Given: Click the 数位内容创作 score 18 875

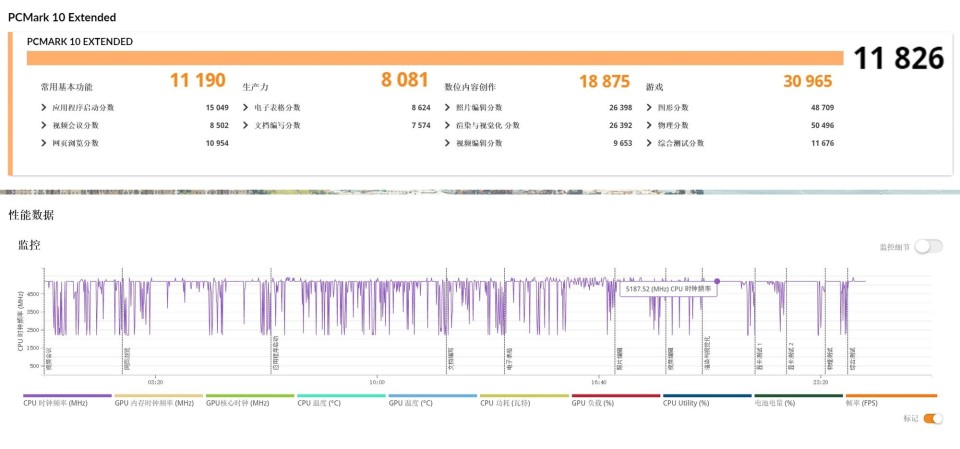Looking at the screenshot, I should pos(604,81).
